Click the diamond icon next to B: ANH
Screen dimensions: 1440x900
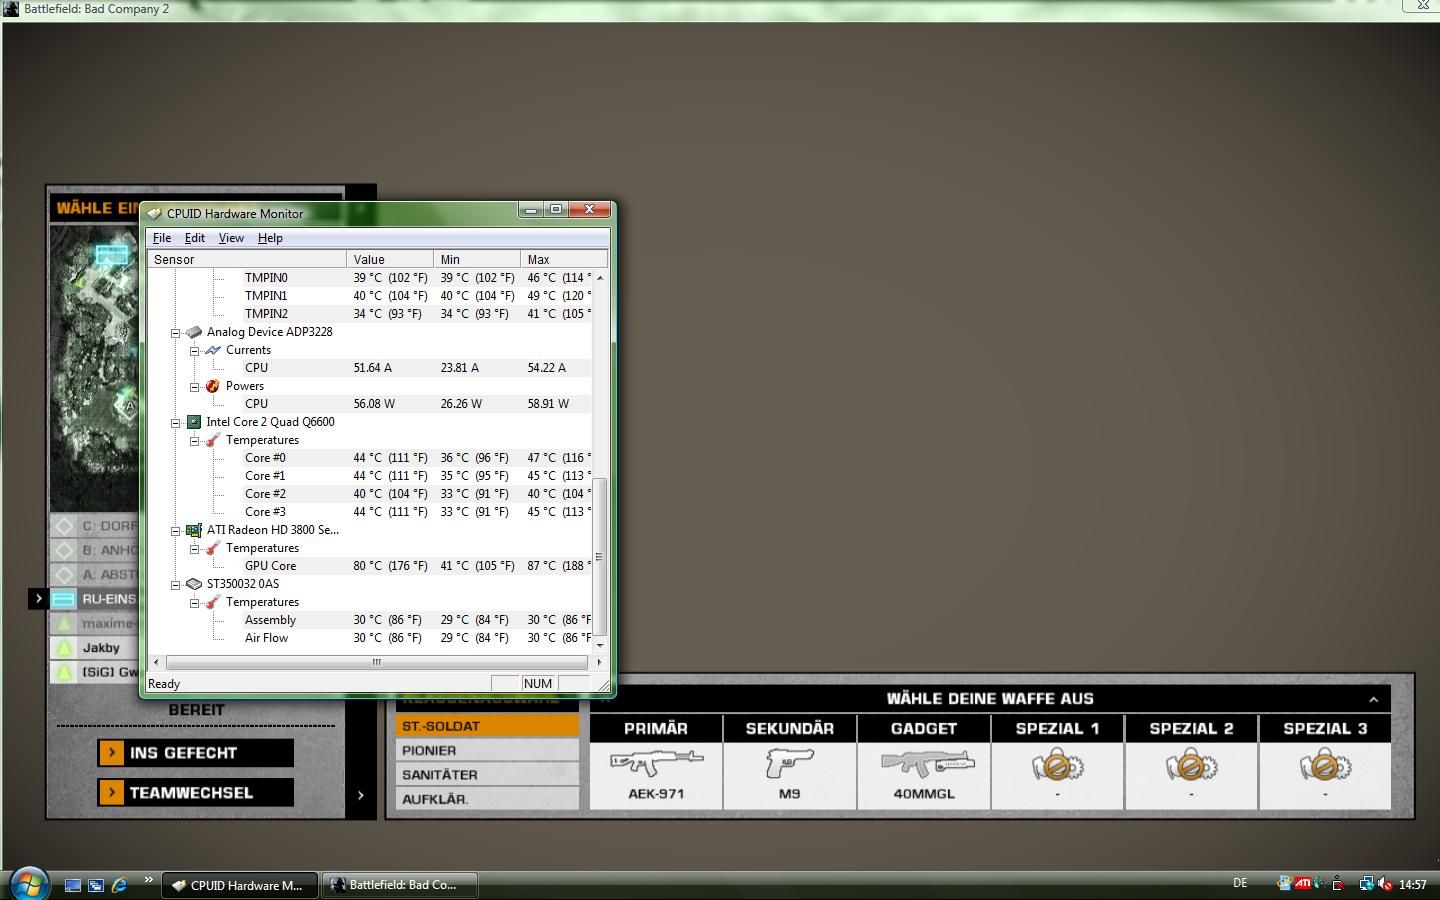[x=64, y=550]
